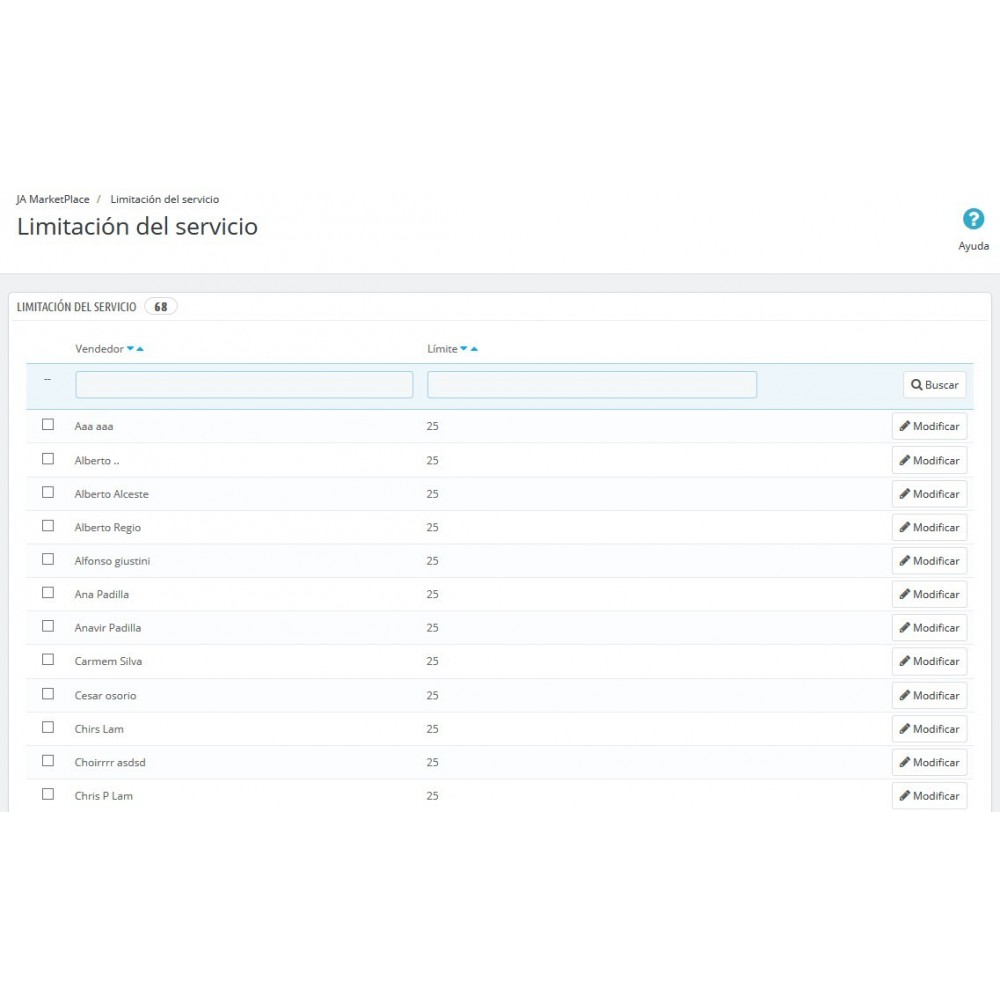Viewport: 1000px width, 1000px height.
Task: Sort Límite column descending arrow
Action: point(464,349)
